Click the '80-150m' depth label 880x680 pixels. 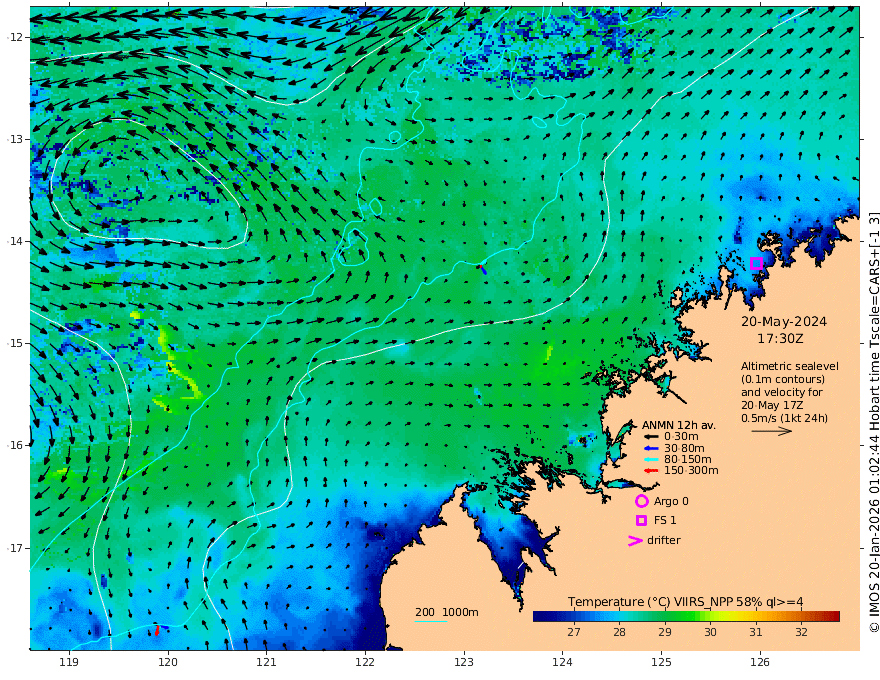(688, 460)
